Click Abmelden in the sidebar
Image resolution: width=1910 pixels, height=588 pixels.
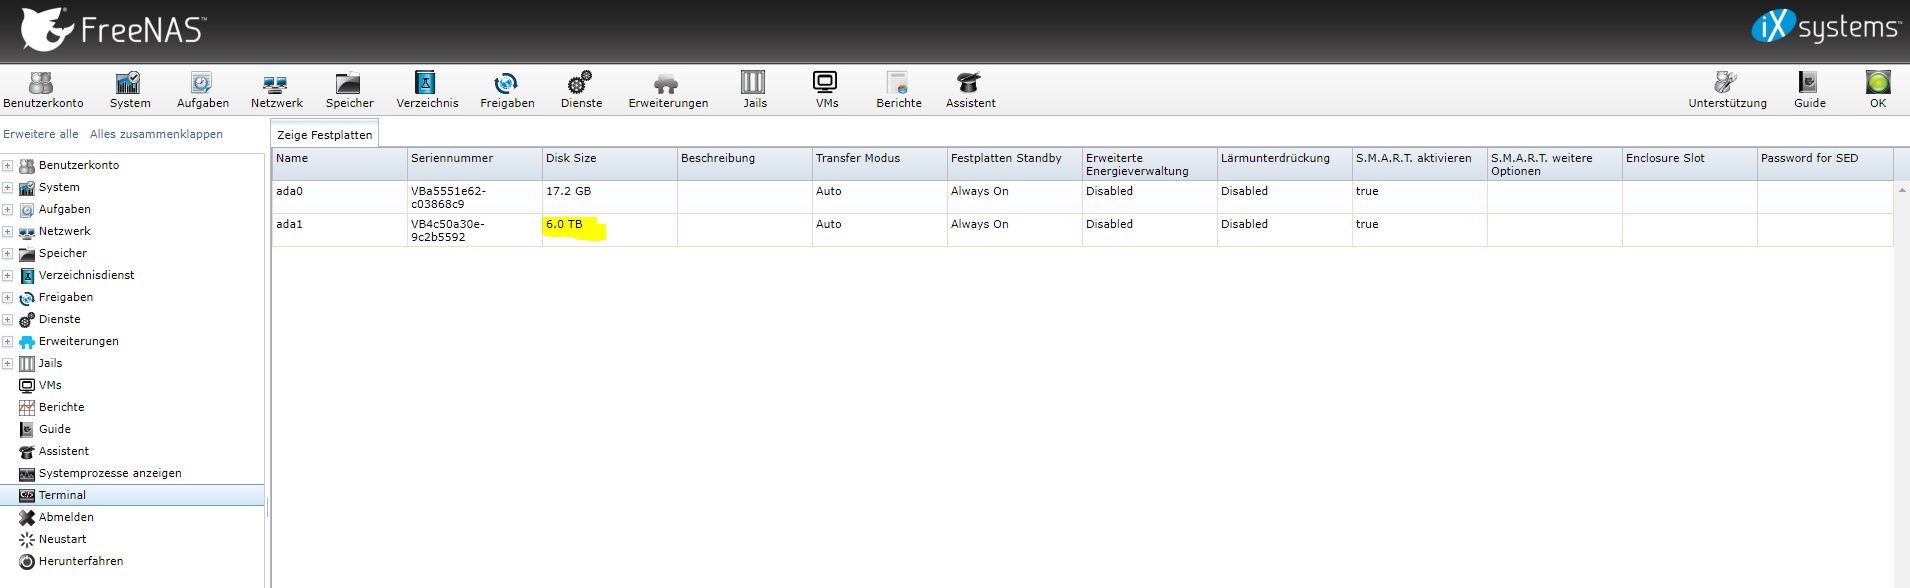pos(66,517)
